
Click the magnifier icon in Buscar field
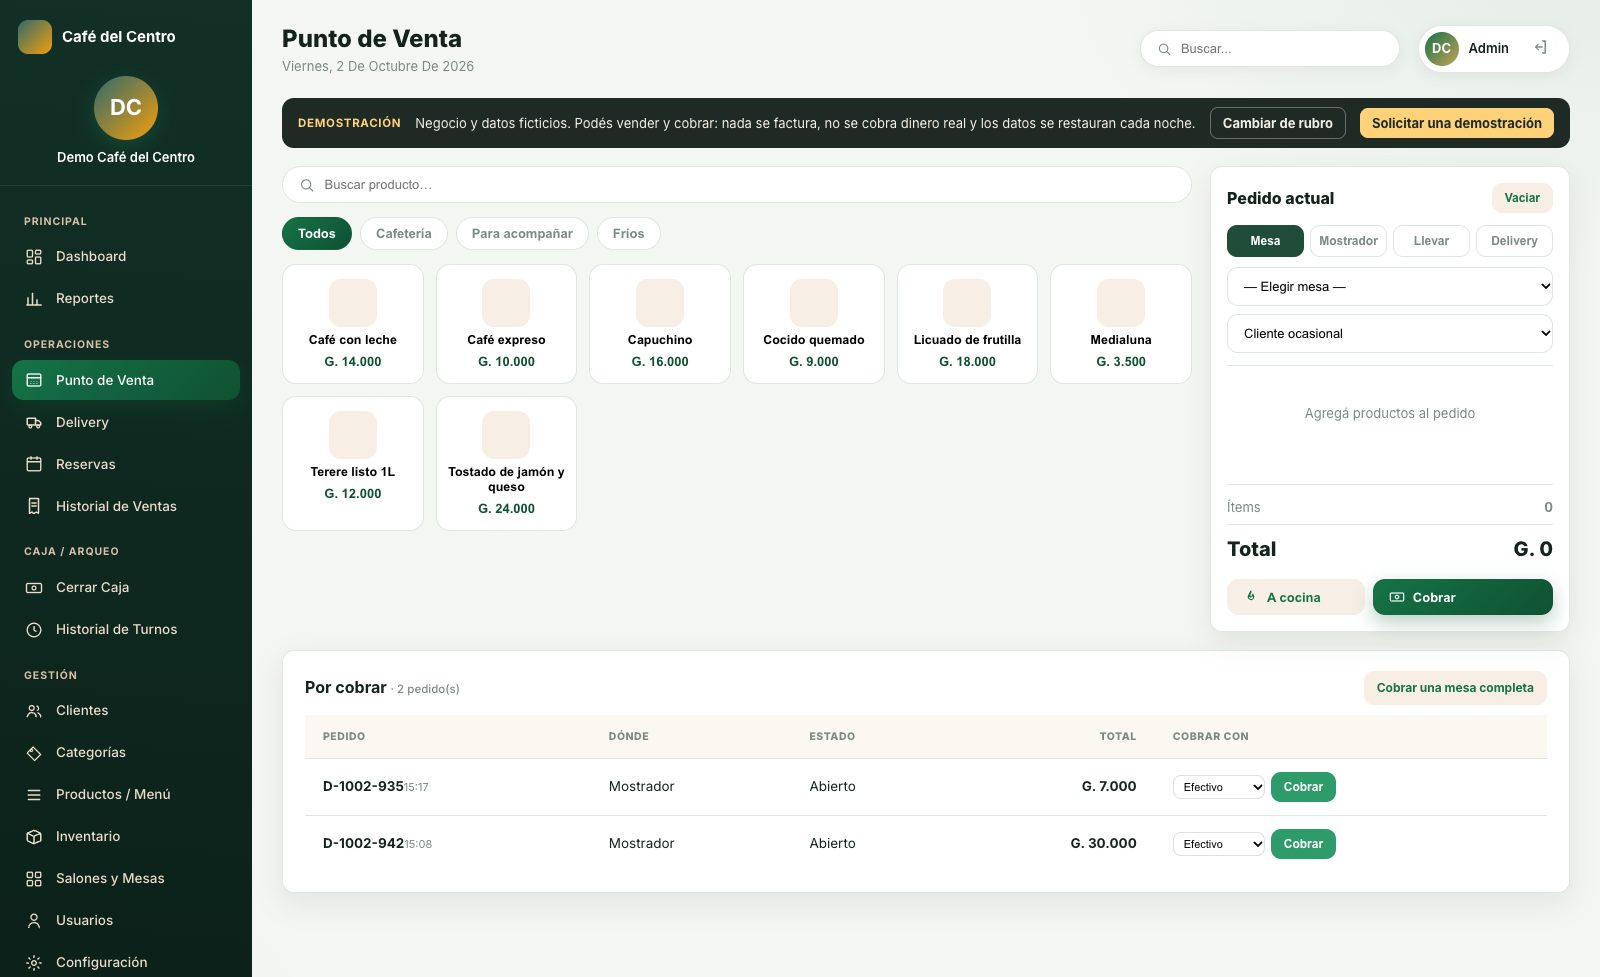pyautogui.click(x=1164, y=49)
